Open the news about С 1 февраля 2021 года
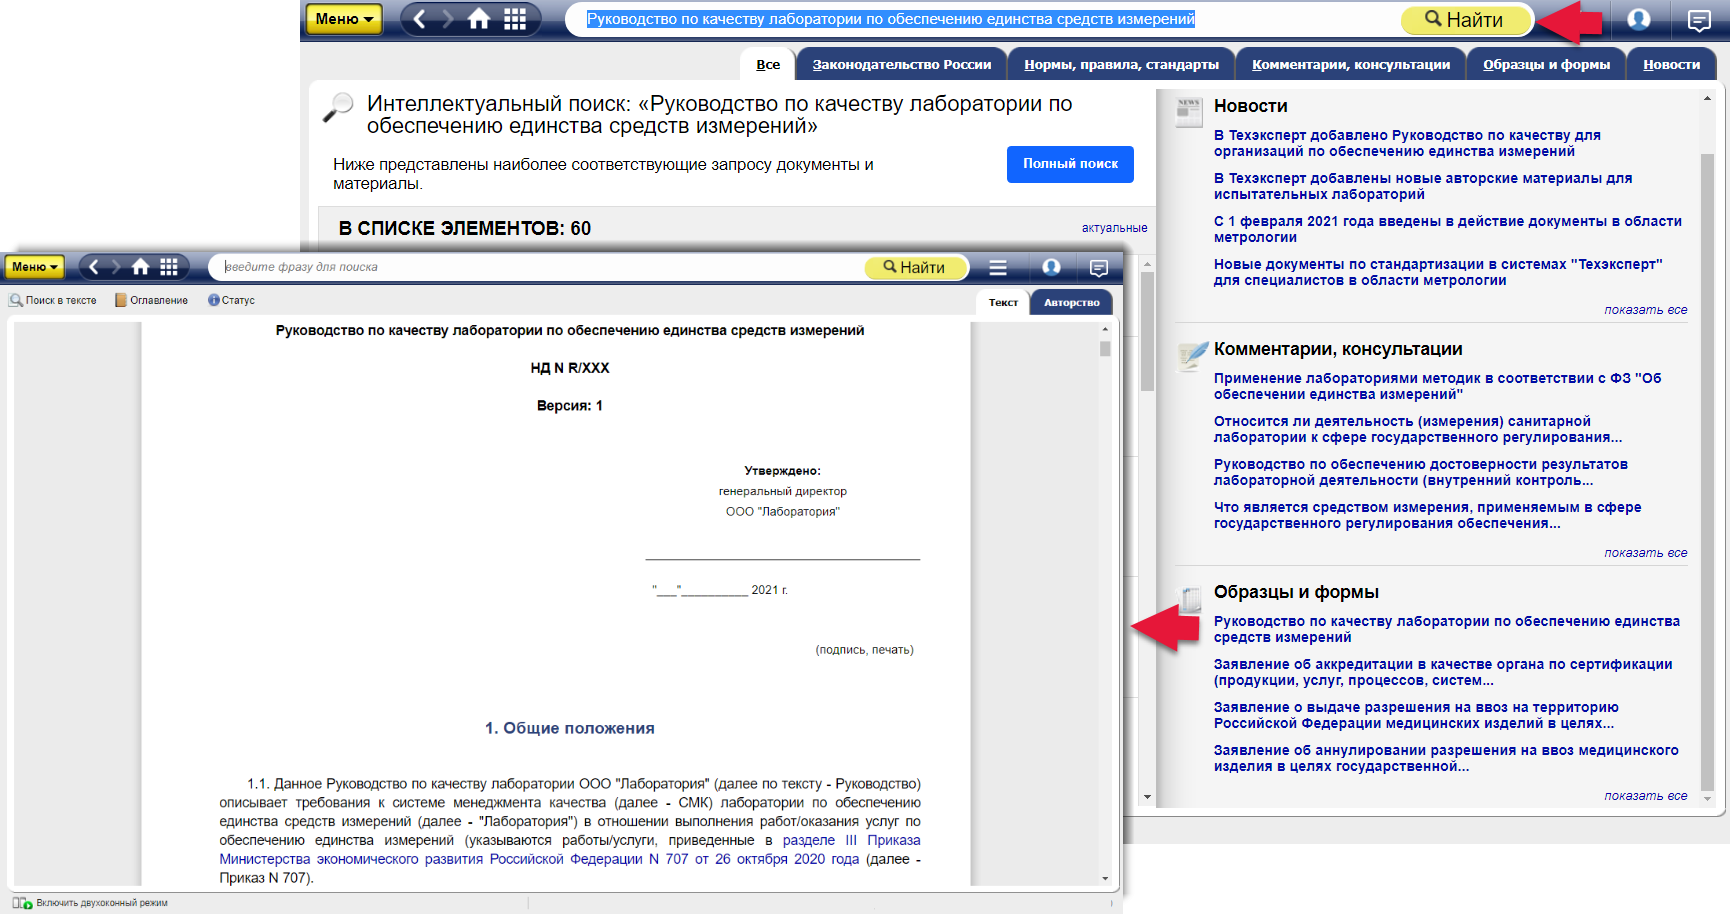This screenshot has width=1730, height=914. [x=1447, y=229]
